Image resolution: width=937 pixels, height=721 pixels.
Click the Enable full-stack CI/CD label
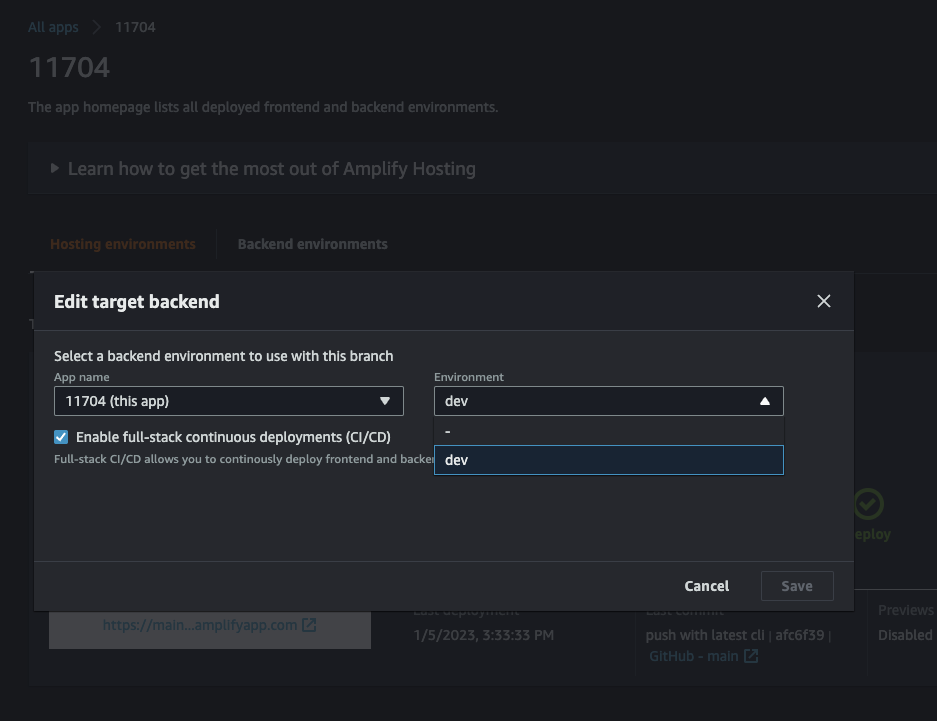point(233,437)
